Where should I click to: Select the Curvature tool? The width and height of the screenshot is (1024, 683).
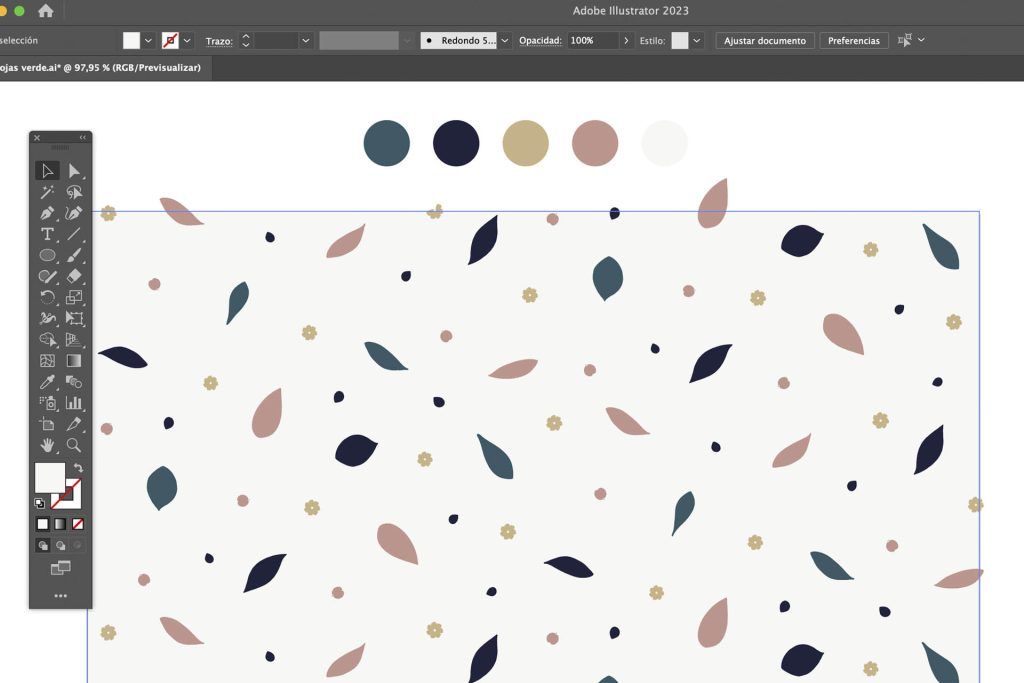pyautogui.click(x=74, y=213)
